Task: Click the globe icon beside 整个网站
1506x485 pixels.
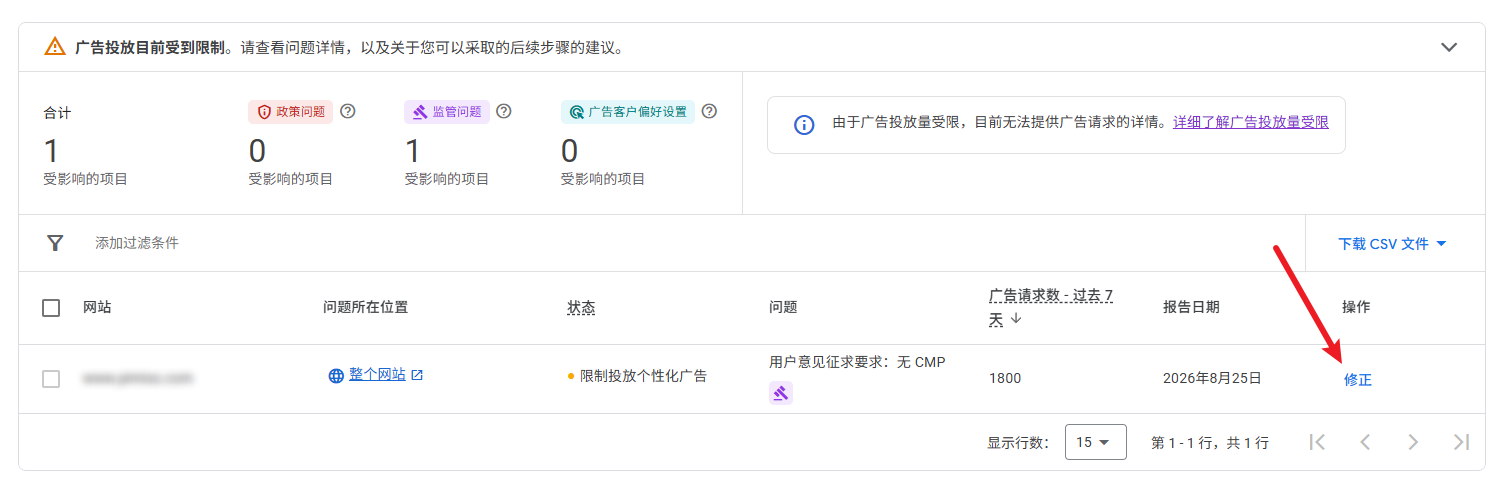Action: click(337, 376)
